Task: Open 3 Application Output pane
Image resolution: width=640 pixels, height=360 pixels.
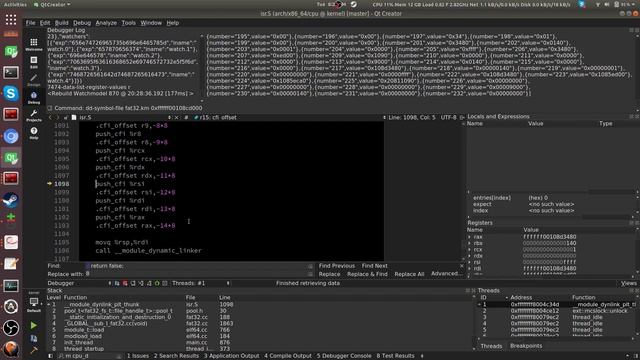Action: [x=231, y=356]
